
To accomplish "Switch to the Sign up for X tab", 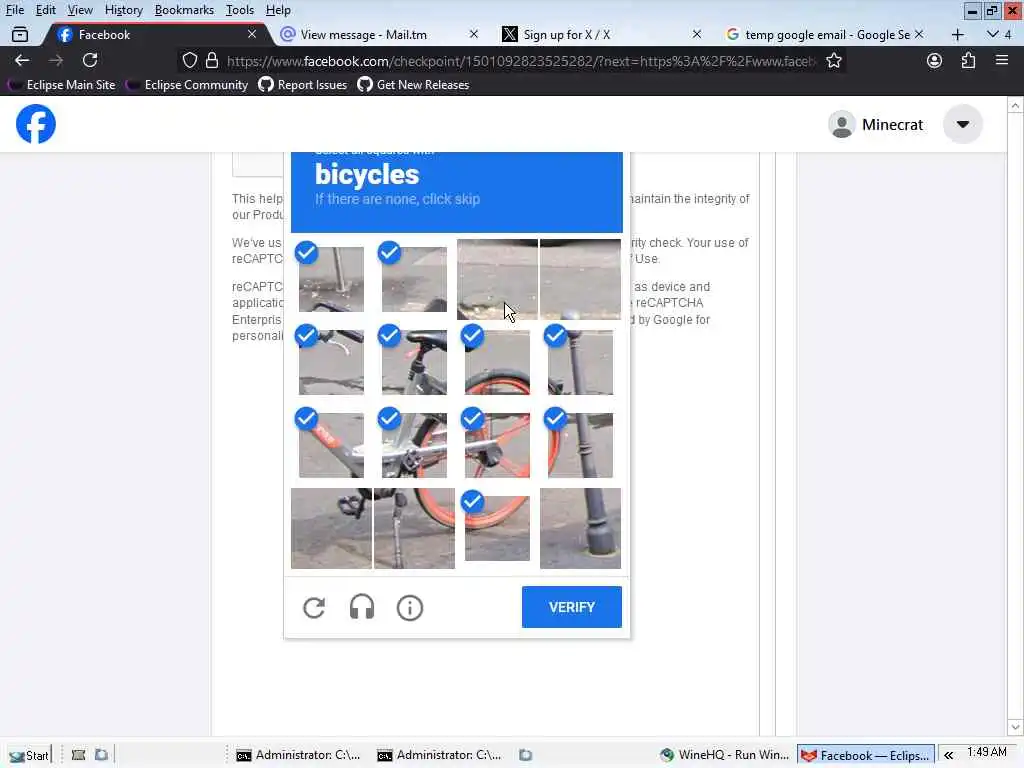I will point(601,35).
